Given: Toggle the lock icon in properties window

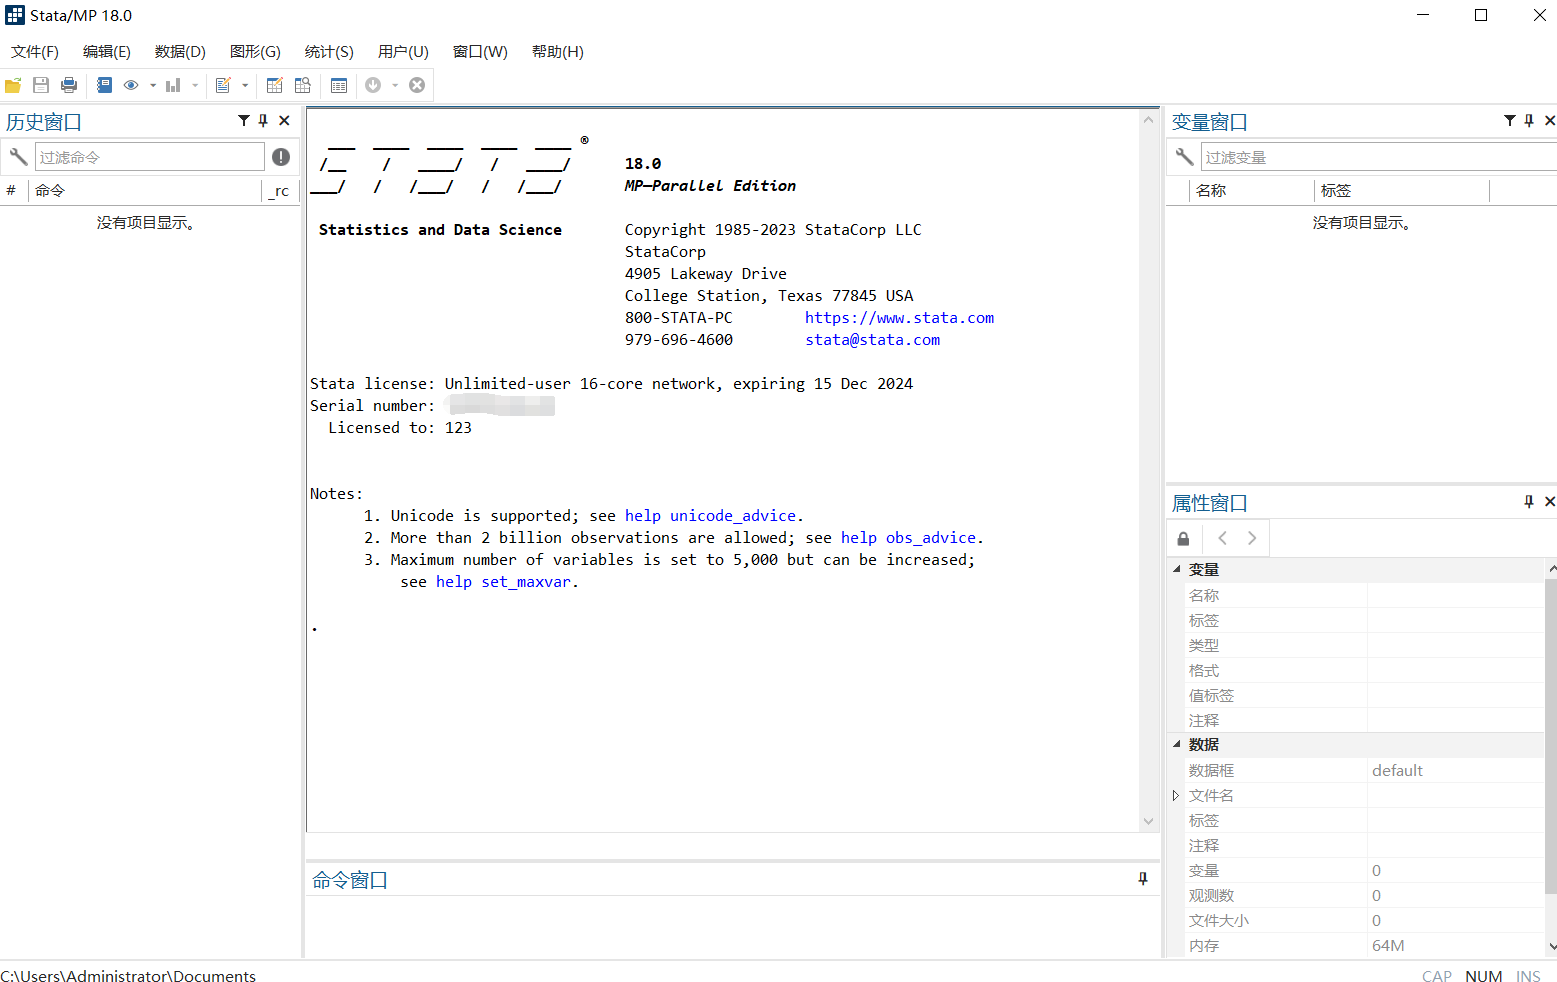Looking at the screenshot, I should coord(1184,539).
